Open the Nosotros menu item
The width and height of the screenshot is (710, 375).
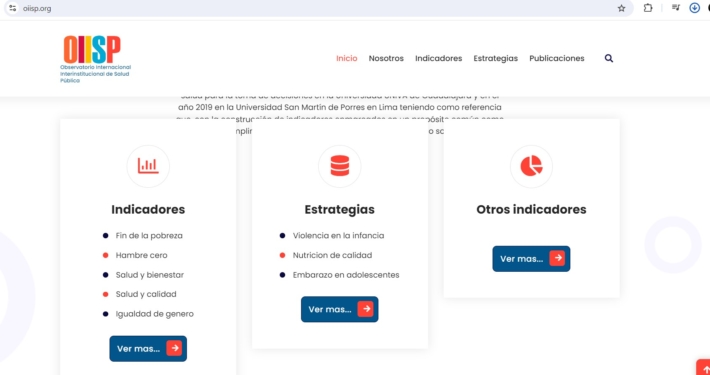click(x=386, y=58)
